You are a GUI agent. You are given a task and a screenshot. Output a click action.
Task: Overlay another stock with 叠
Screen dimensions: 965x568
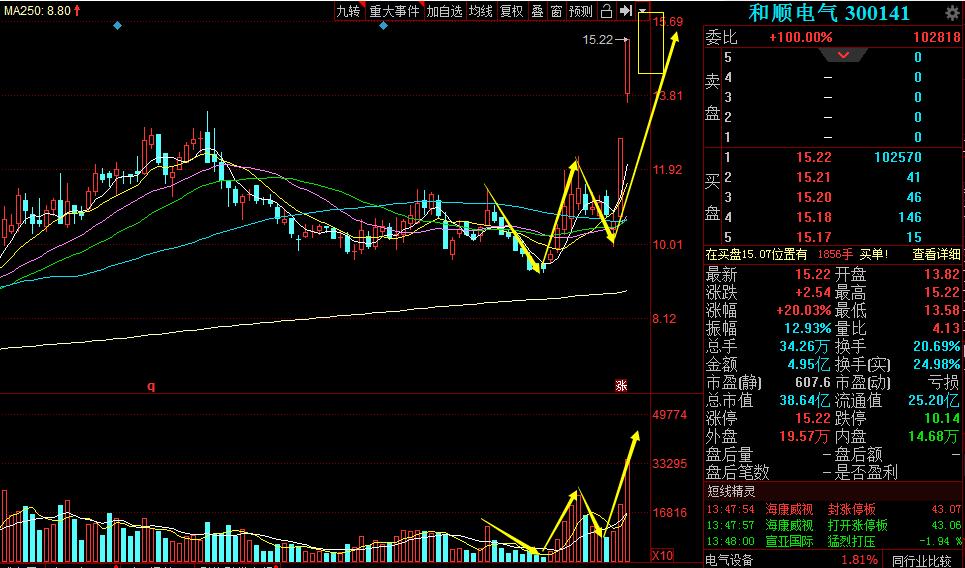click(537, 11)
